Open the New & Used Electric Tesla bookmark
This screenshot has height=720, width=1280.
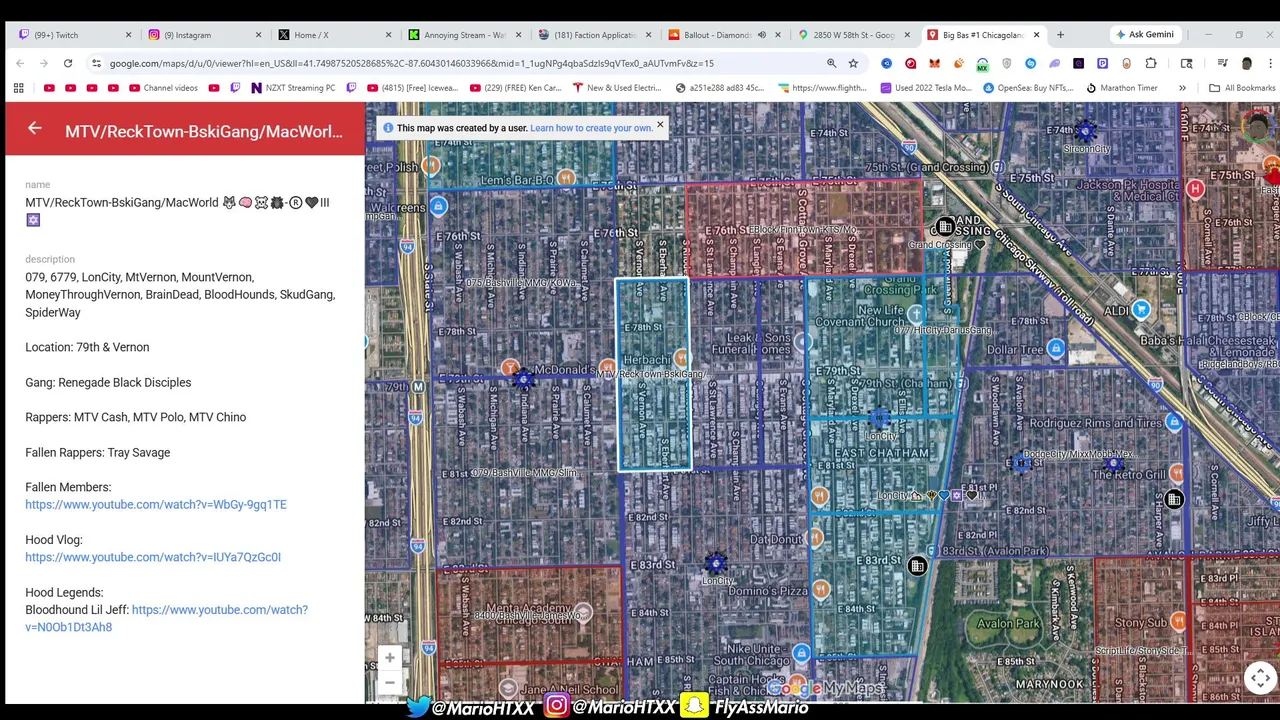(617, 88)
